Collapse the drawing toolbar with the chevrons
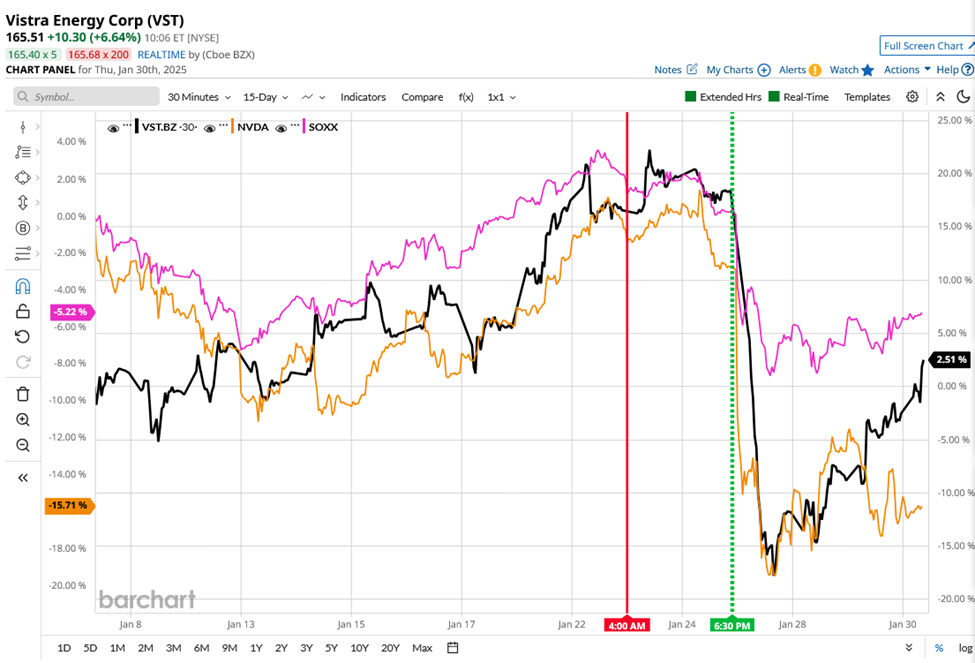The height and width of the screenshot is (663, 975). click(940, 97)
